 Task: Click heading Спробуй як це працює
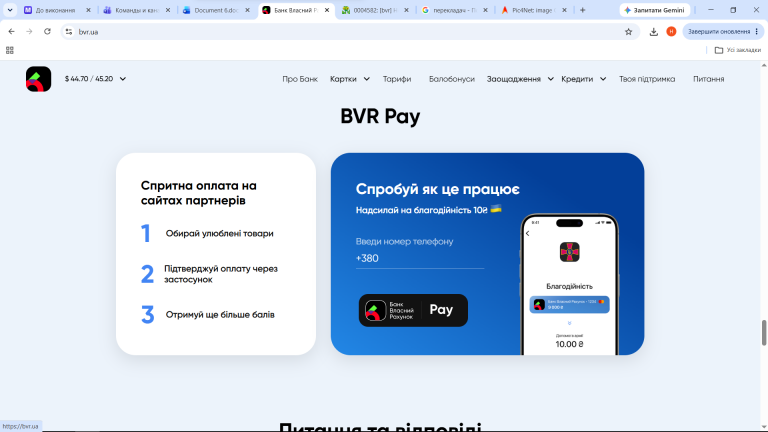coord(437,189)
